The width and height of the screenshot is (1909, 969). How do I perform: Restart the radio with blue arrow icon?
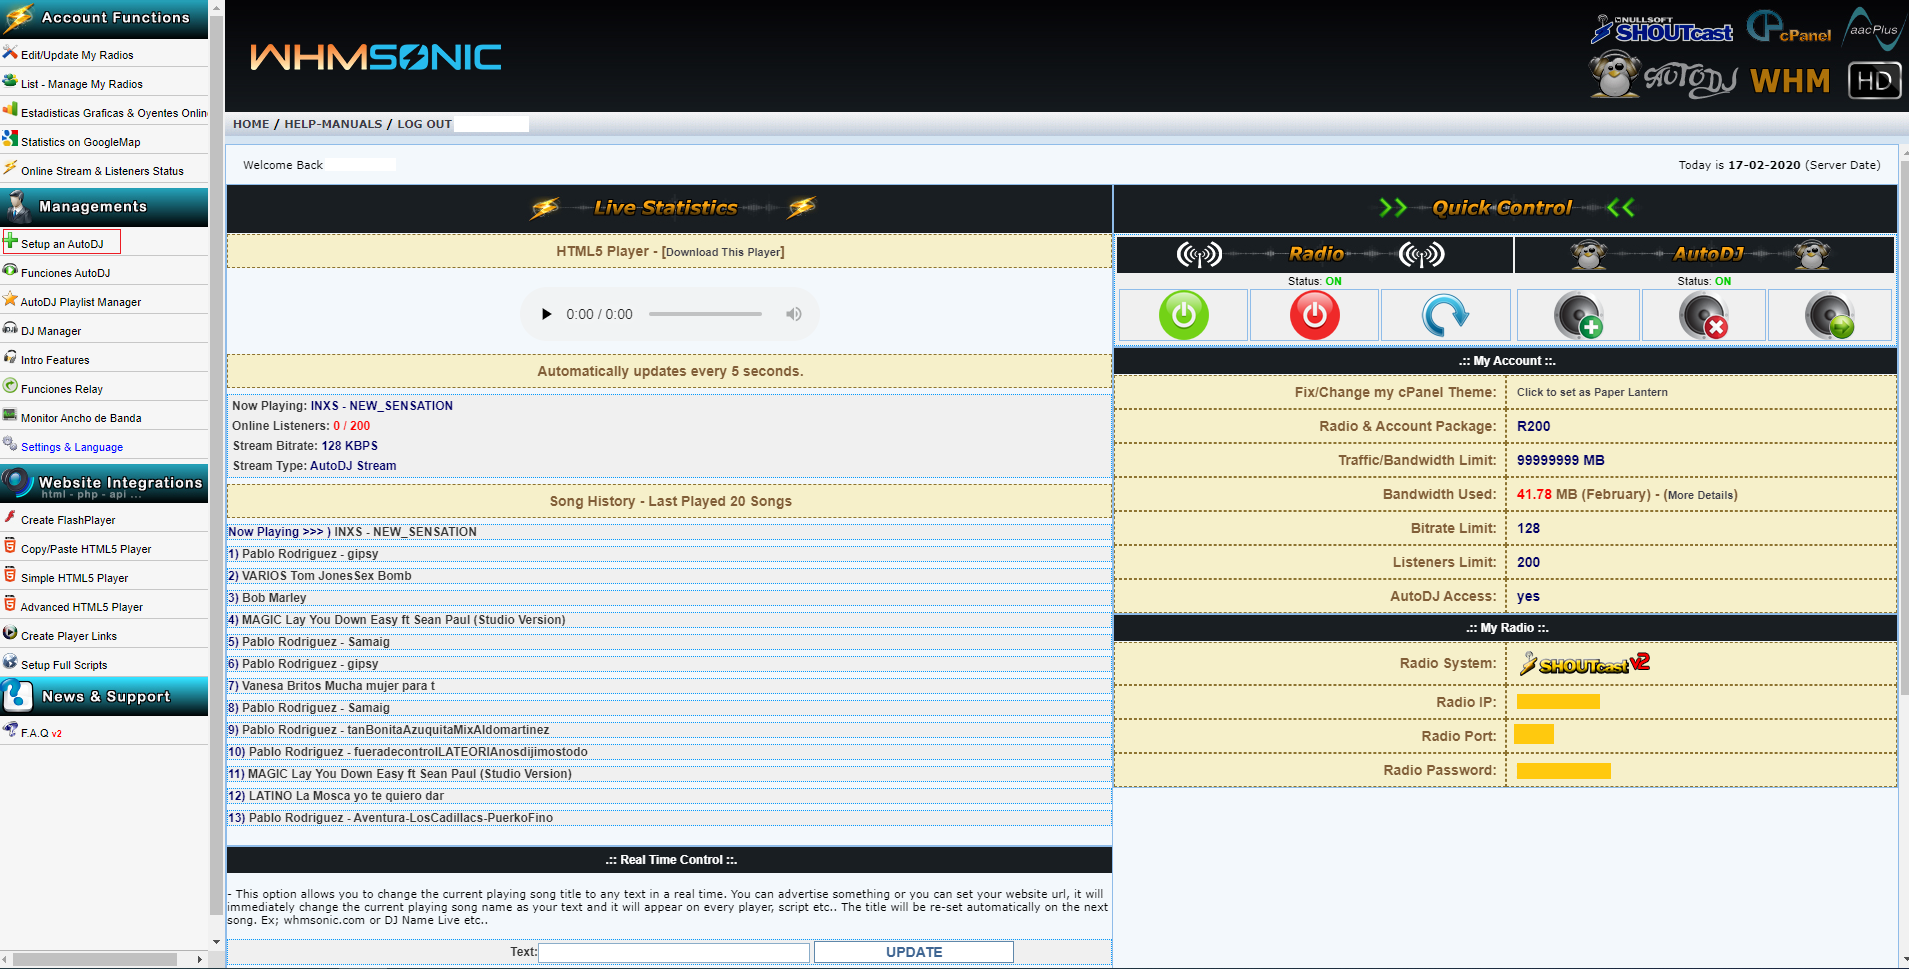[x=1445, y=315]
